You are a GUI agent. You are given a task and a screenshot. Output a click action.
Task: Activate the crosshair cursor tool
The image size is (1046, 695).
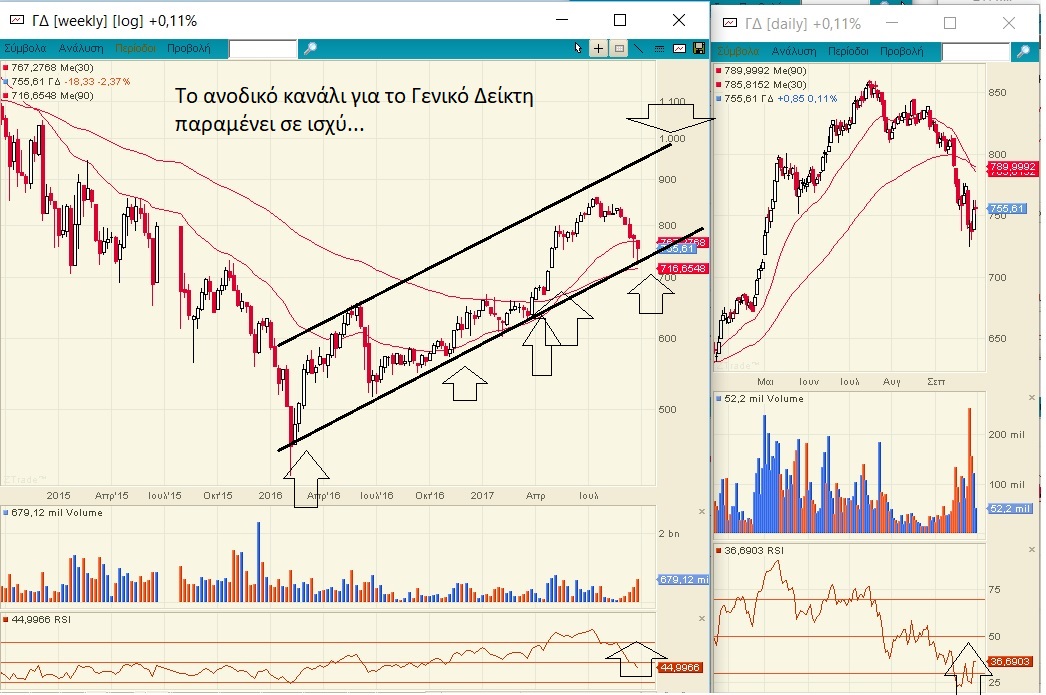(599, 48)
